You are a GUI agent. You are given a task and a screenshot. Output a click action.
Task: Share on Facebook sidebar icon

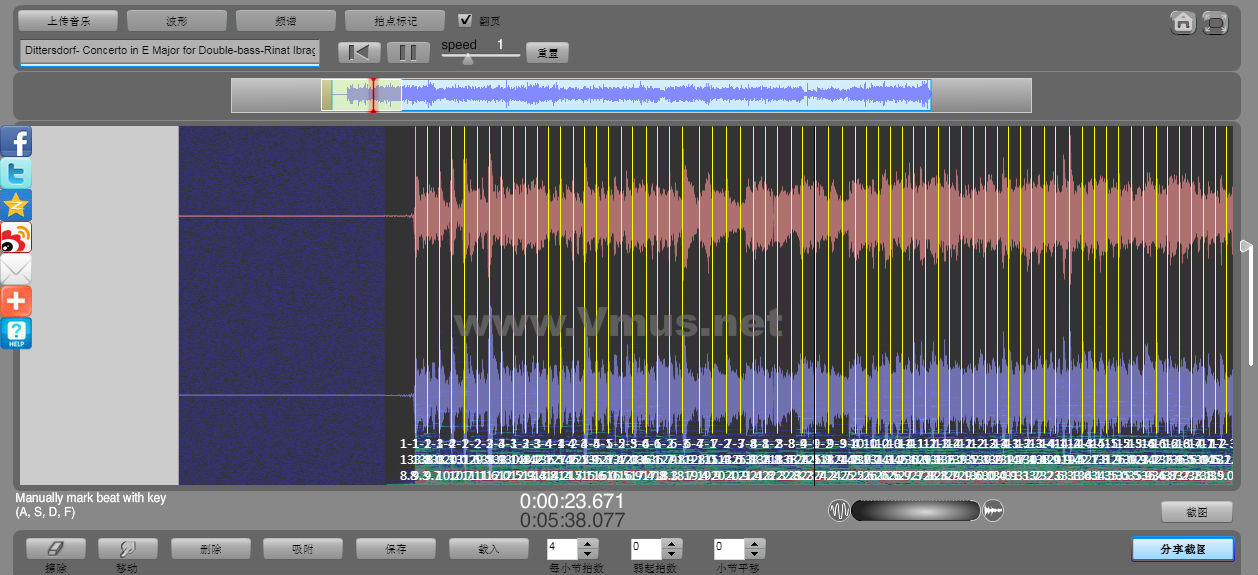click(x=16, y=141)
